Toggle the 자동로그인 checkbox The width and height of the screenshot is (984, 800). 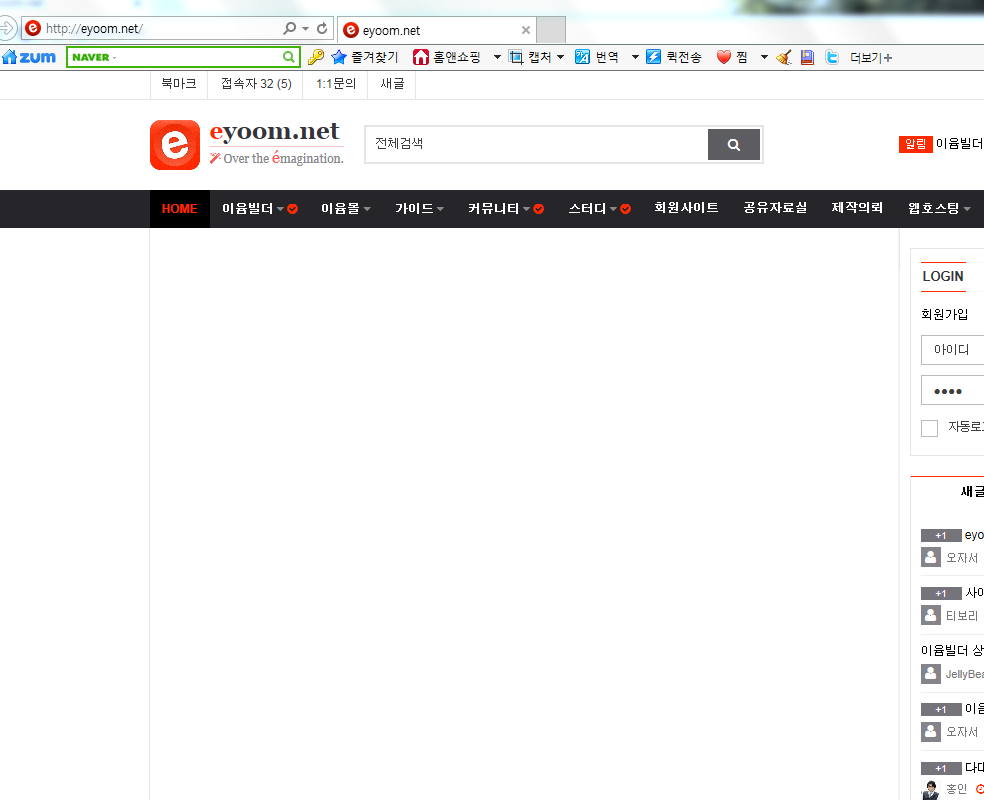(x=929, y=428)
